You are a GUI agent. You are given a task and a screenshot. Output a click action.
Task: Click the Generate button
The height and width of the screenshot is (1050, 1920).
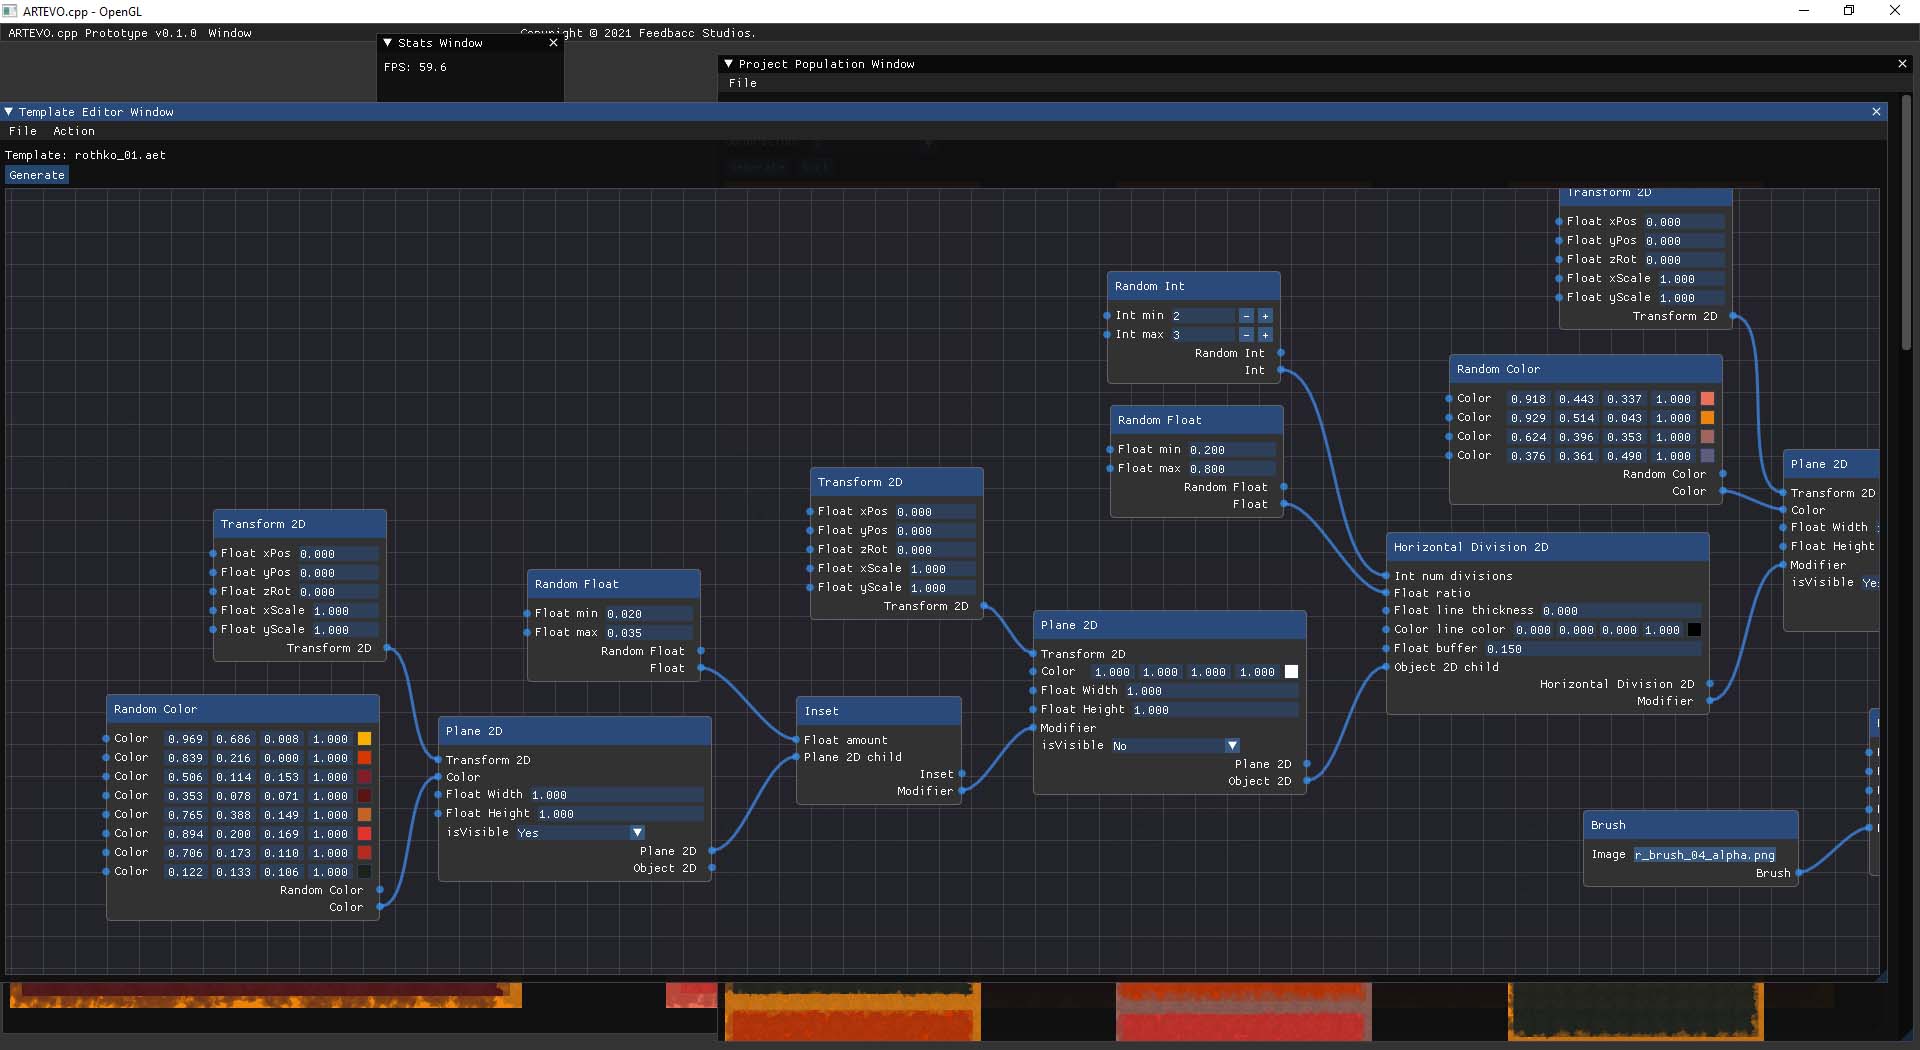[x=37, y=175]
